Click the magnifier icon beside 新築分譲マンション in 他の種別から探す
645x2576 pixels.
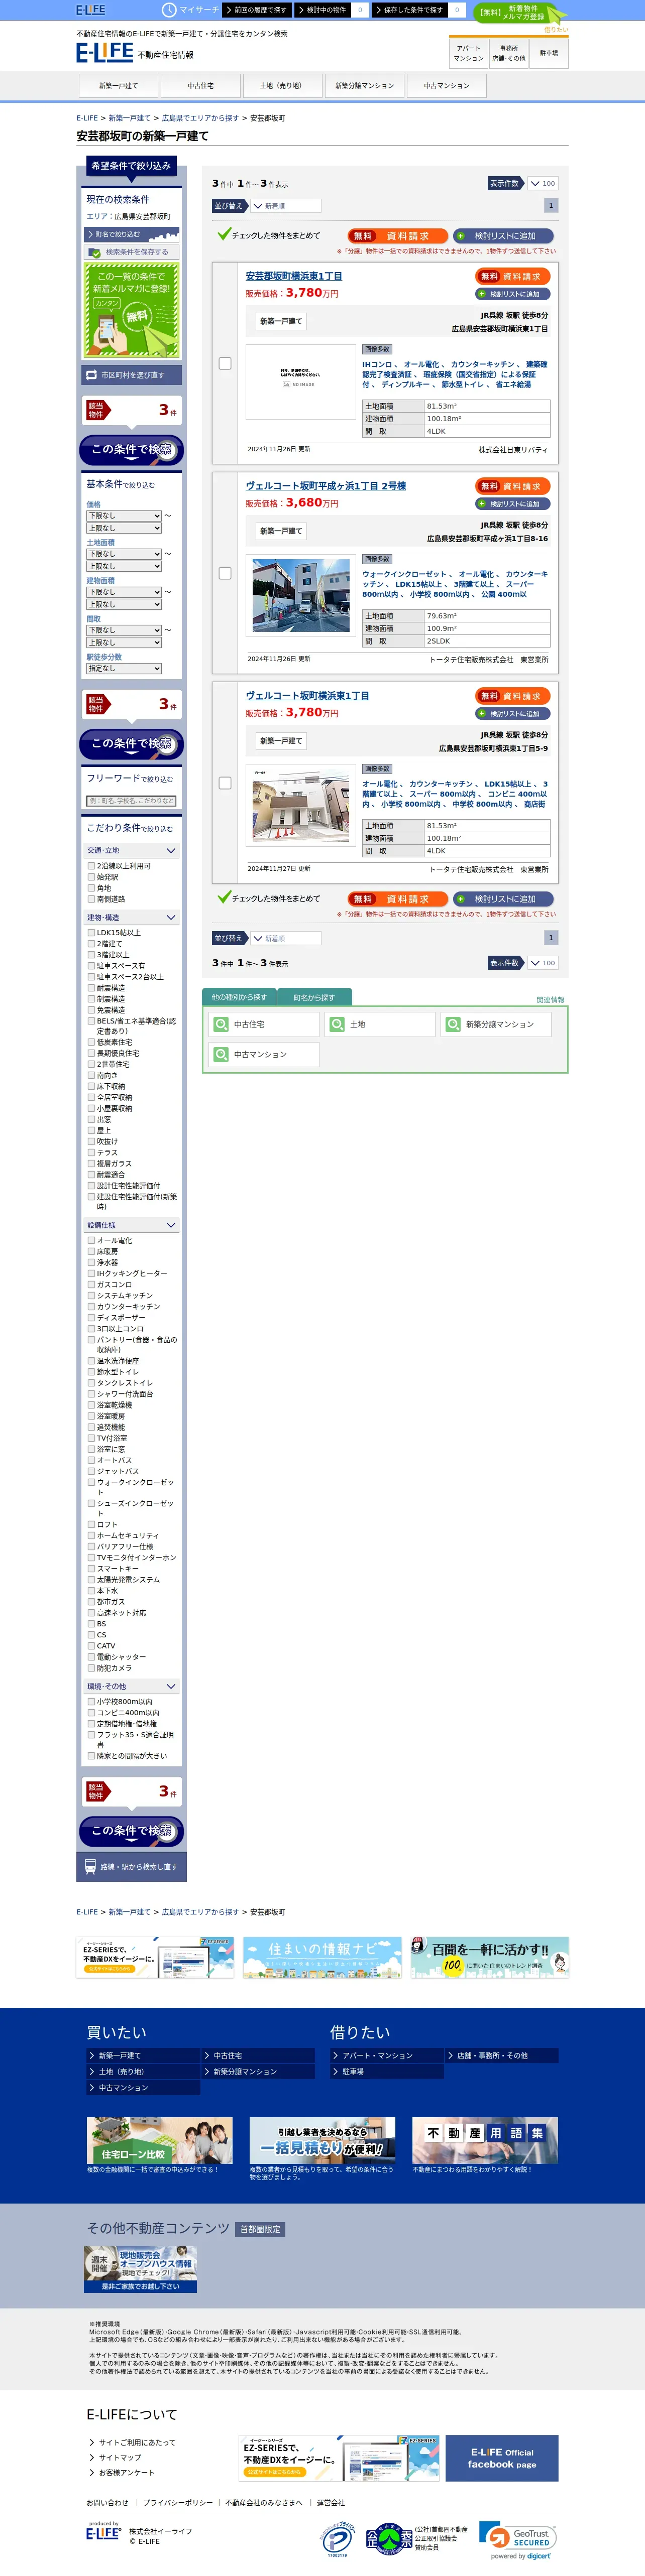454,1024
